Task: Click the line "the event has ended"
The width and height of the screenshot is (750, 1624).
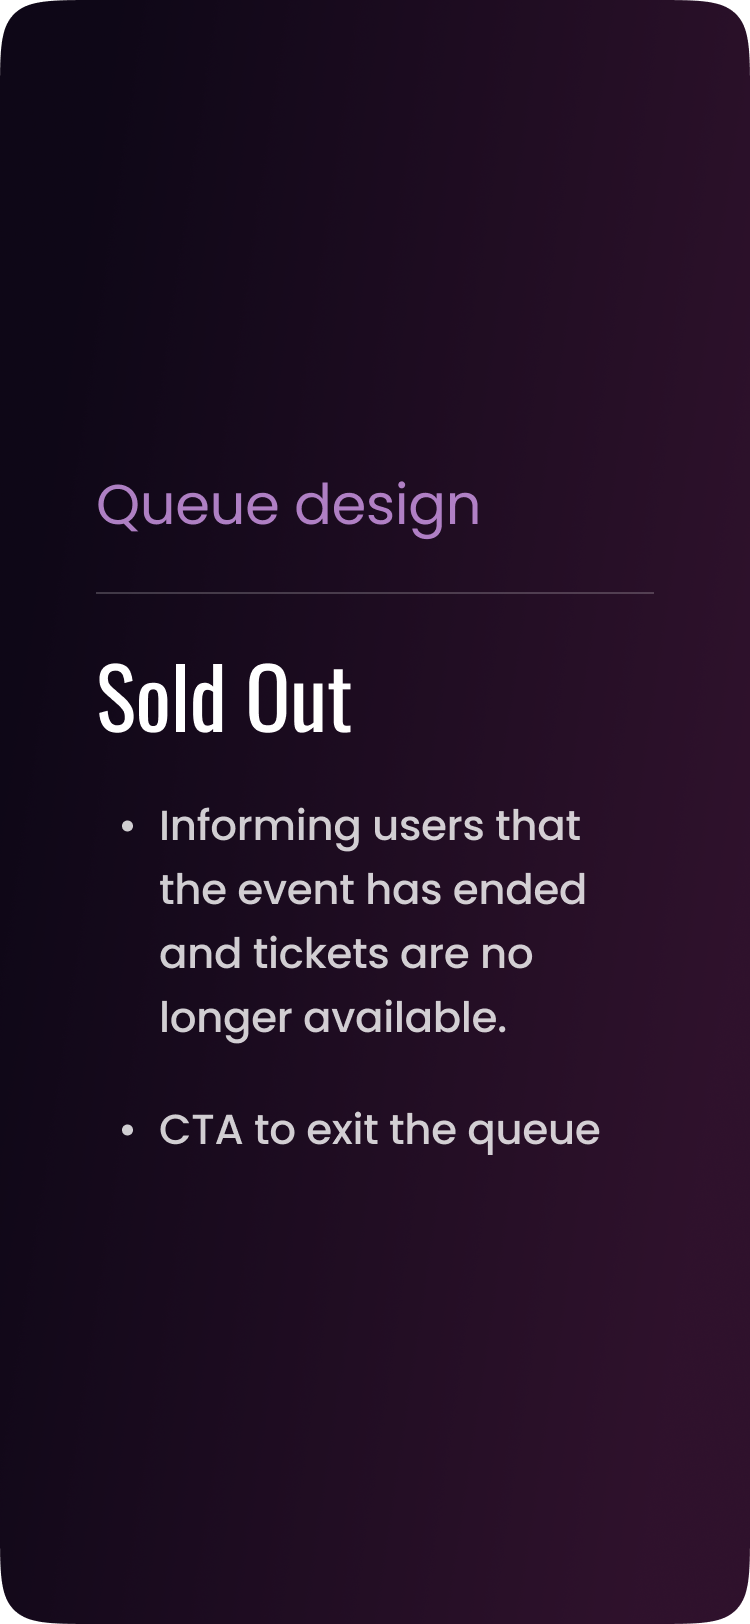Action: (x=372, y=890)
